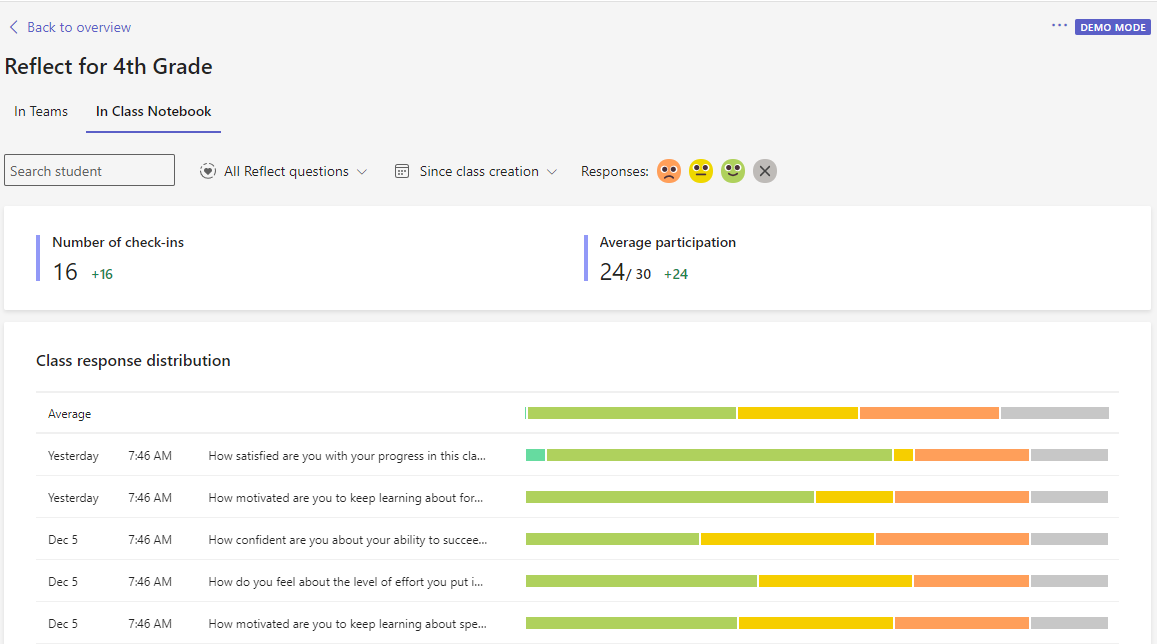Toggle the yellow neutral face response filter
Viewport: 1157px width, 644px height.
[701, 171]
